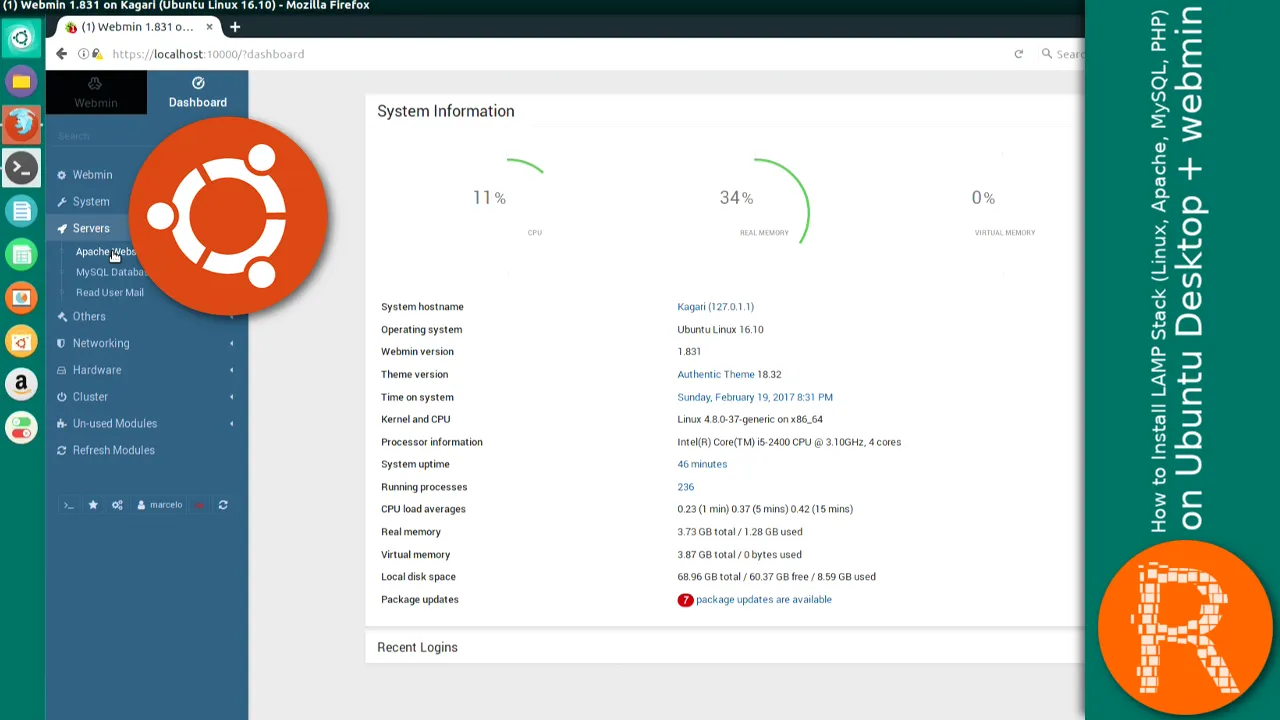Open Ubuntu Software from the dock
The height and width of the screenshot is (720, 1280).
click(21, 341)
